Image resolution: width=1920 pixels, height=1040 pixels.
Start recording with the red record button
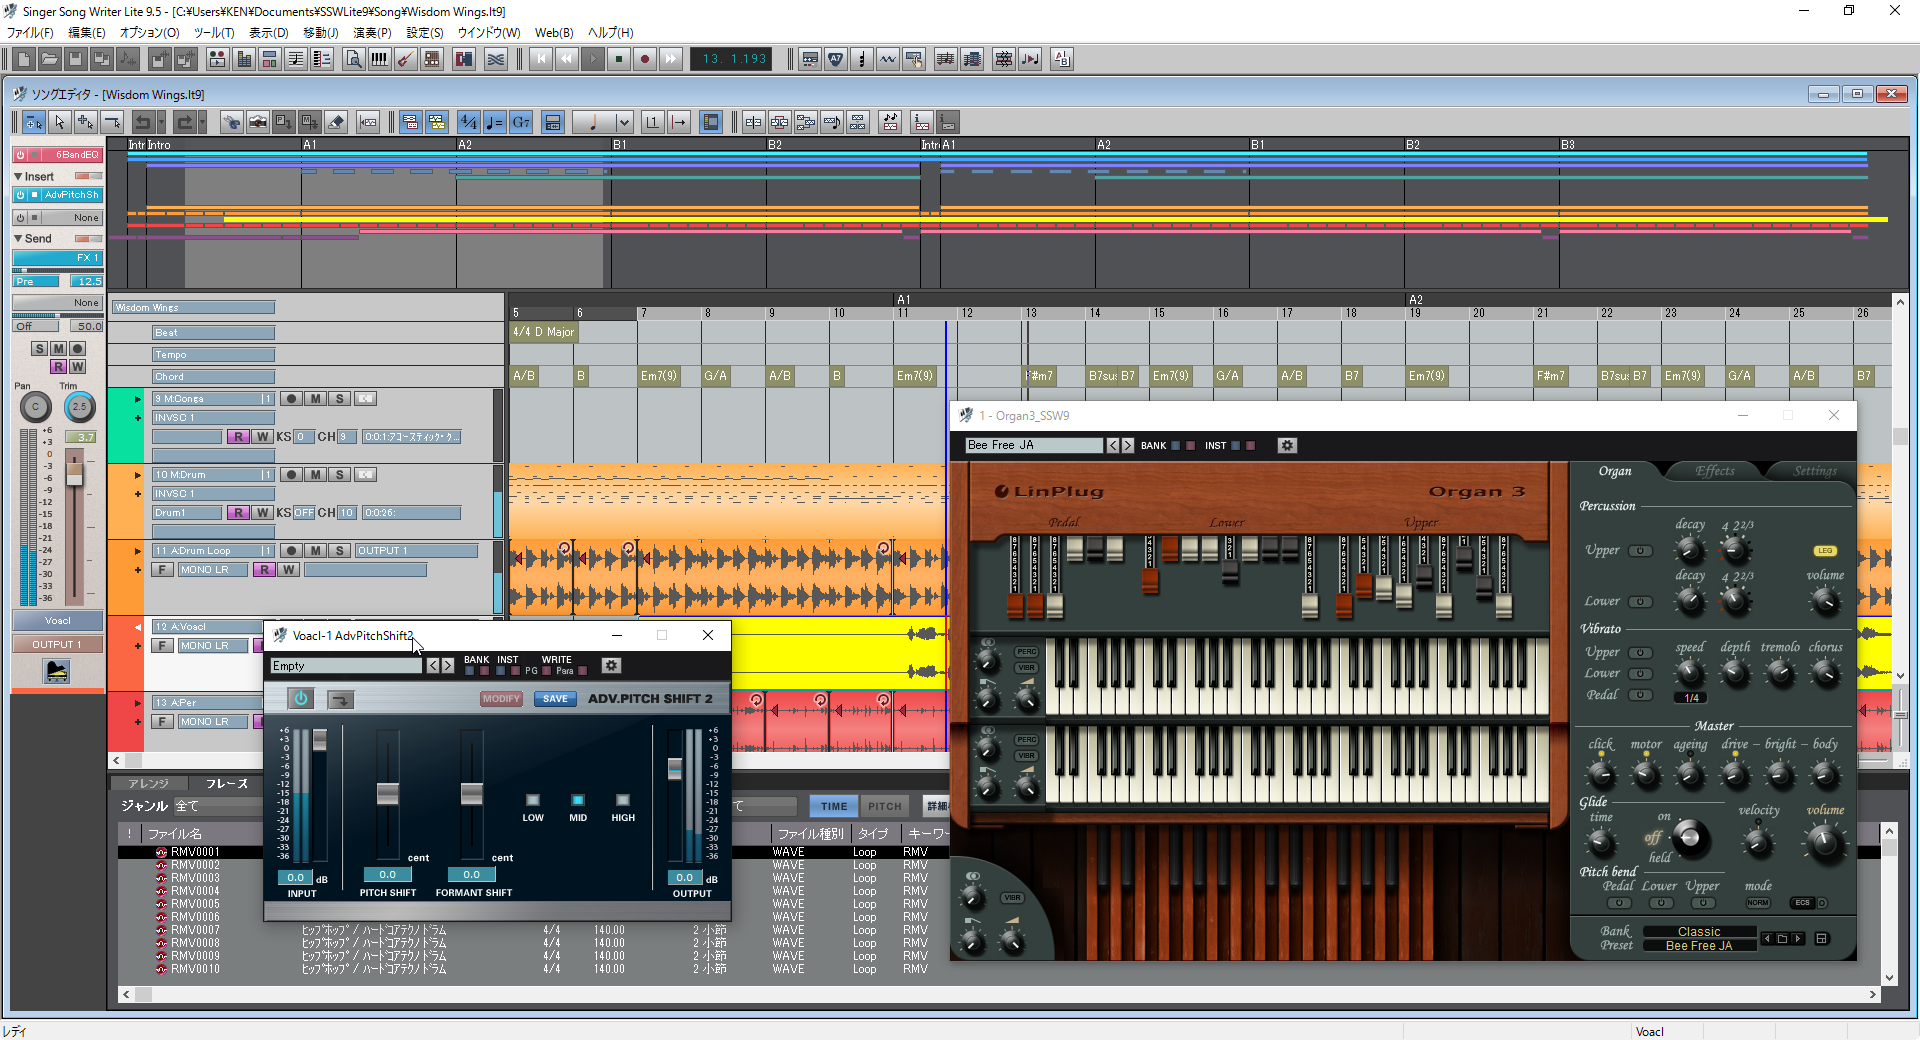coord(645,59)
